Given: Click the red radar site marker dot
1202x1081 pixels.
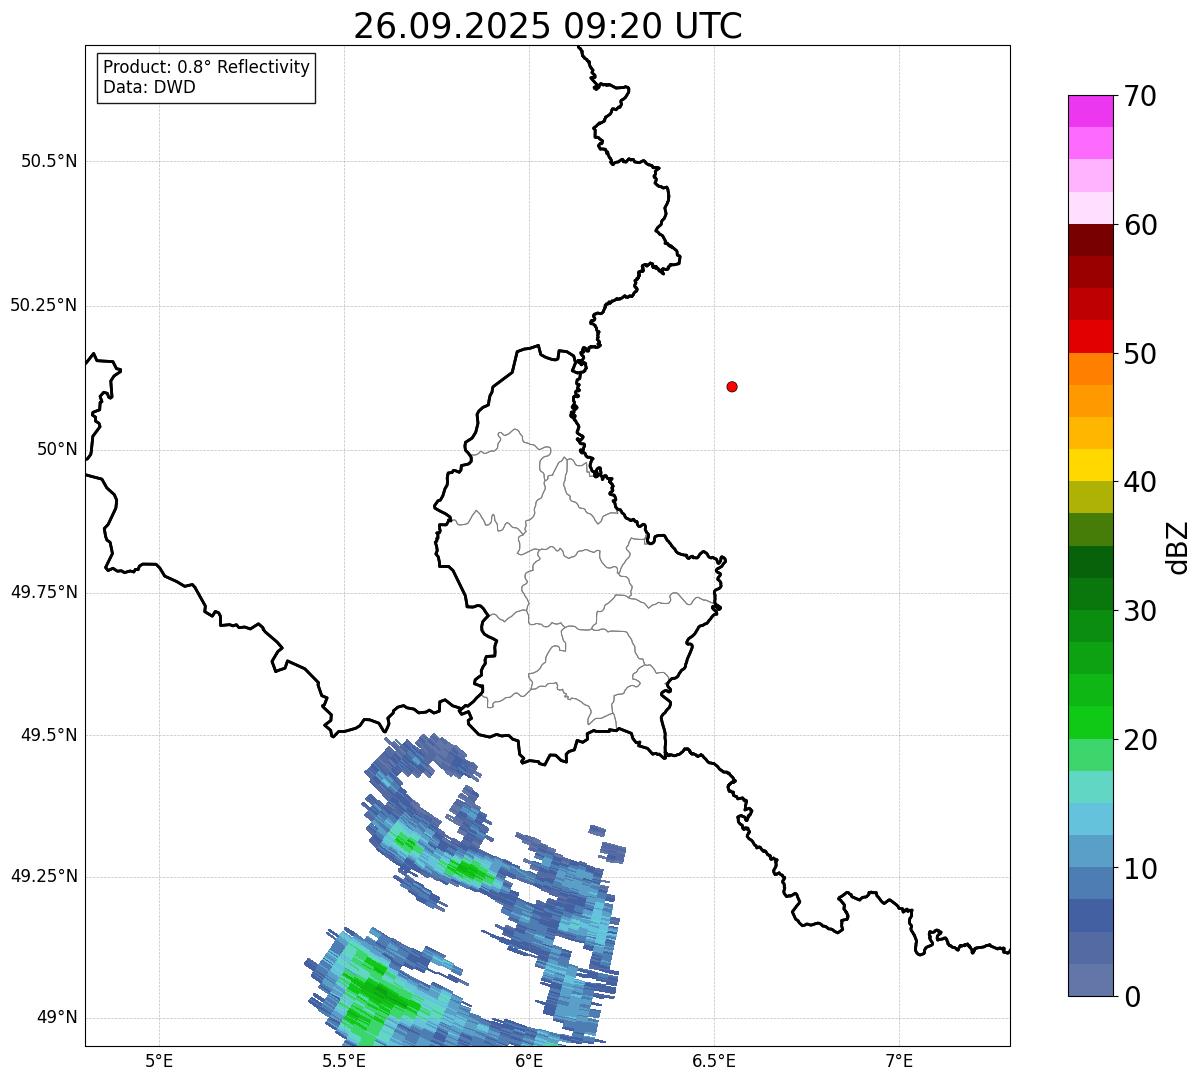Looking at the screenshot, I should click(732, 386).
